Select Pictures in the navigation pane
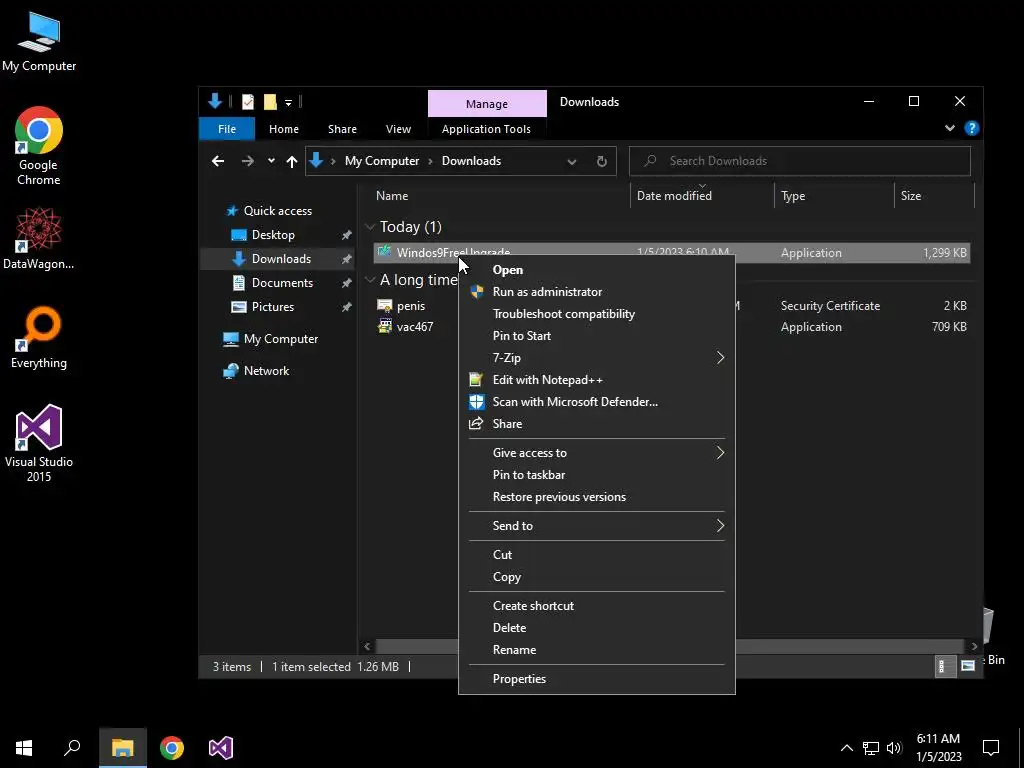 (272, 307)
